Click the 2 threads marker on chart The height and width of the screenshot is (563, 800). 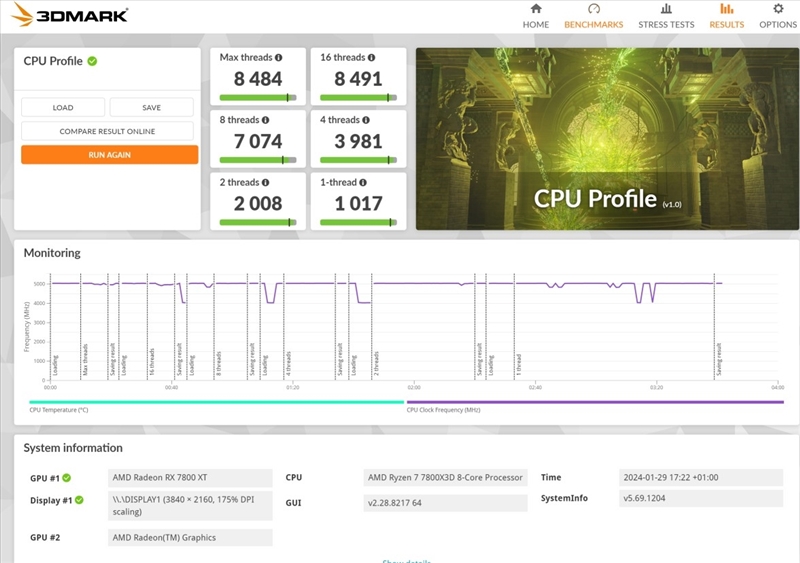(x=376, y=363)
